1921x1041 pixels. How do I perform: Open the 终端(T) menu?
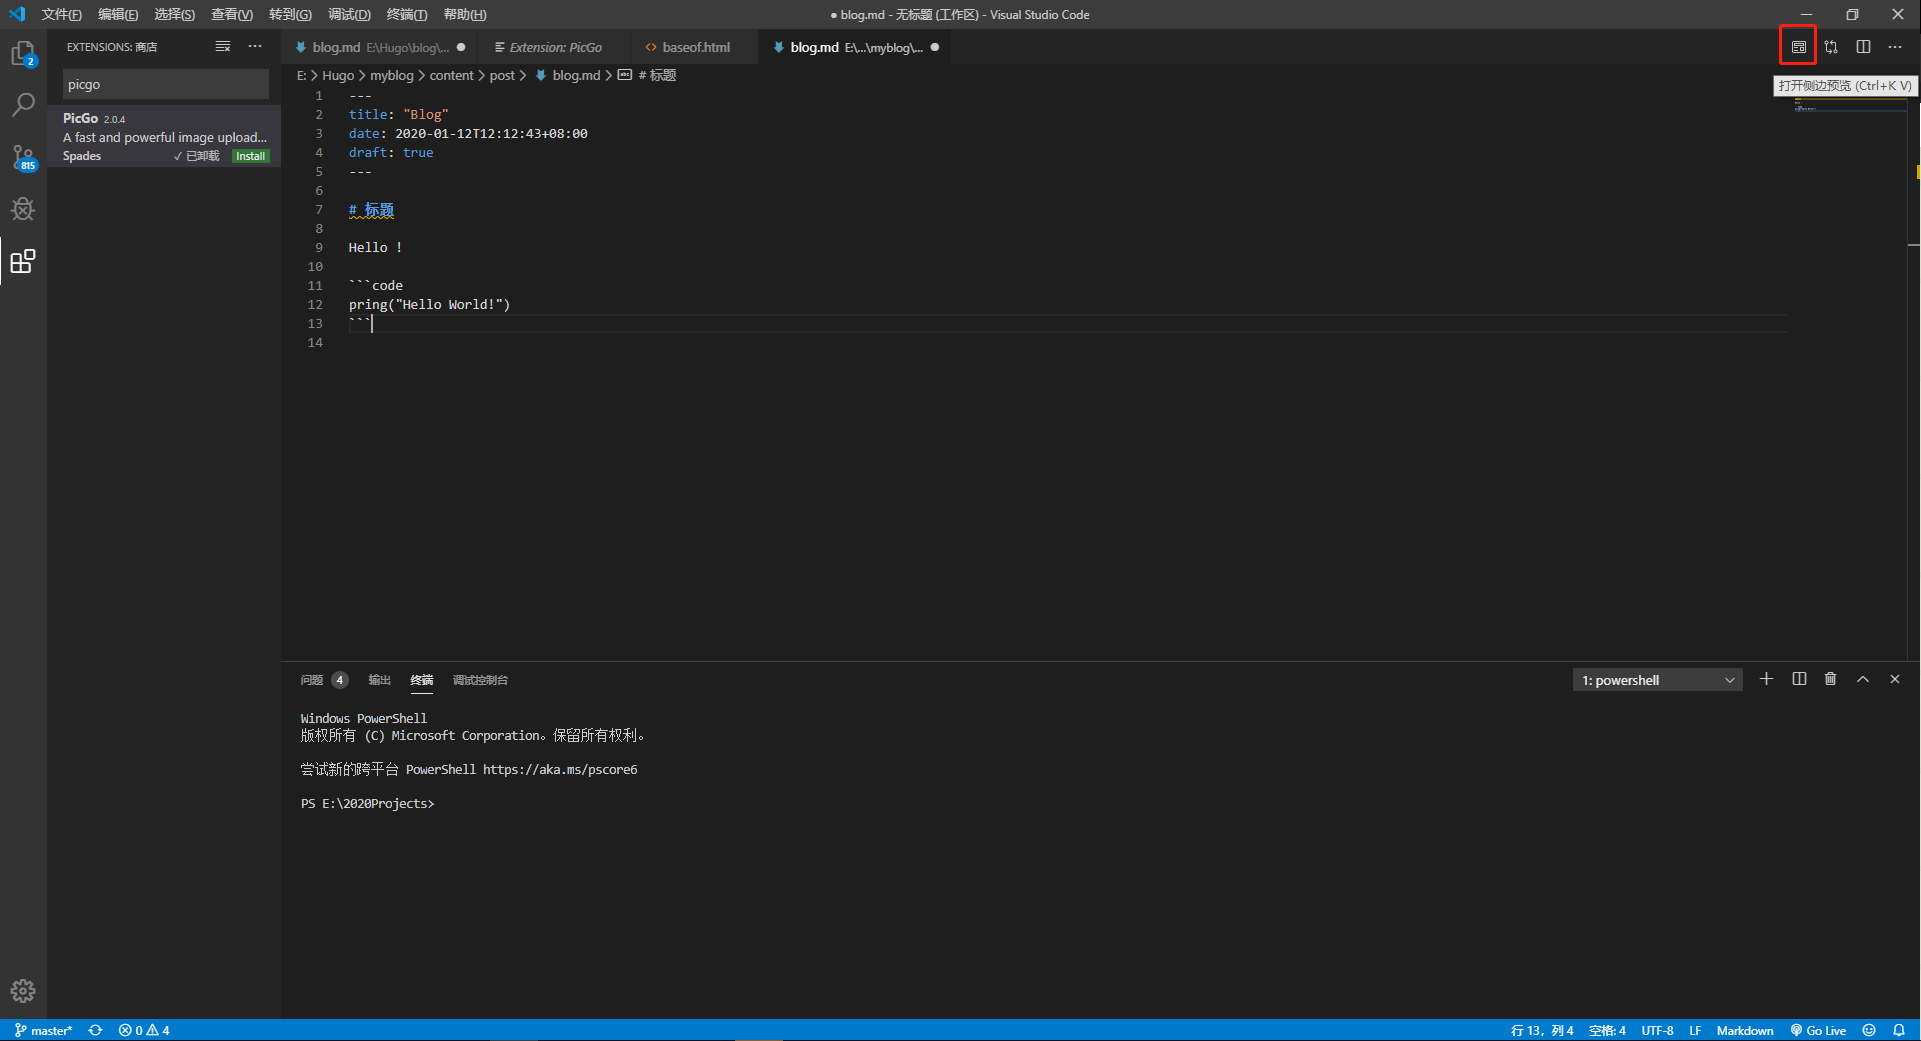point(407,14)
